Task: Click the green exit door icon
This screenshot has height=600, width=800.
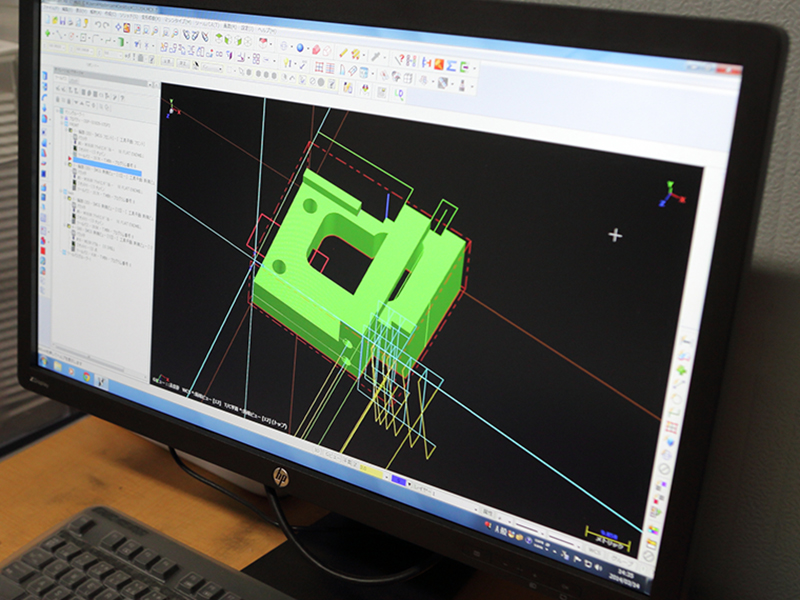Action: [x=464, y=67]
